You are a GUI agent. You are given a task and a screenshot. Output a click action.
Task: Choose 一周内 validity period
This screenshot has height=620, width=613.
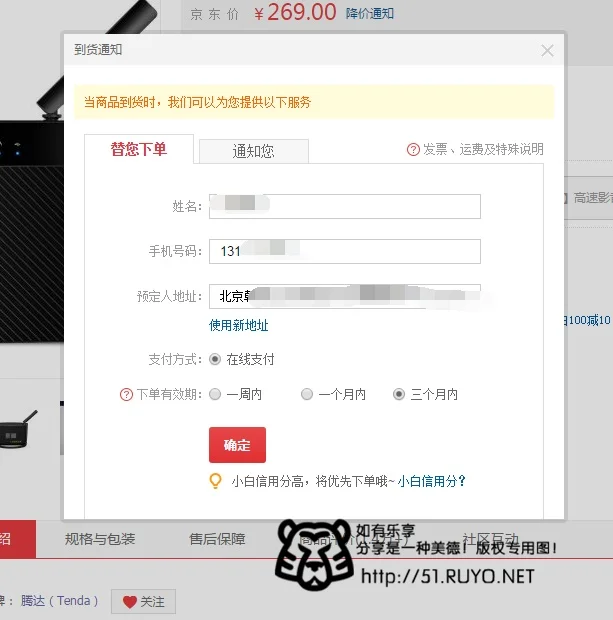[215, 394]
